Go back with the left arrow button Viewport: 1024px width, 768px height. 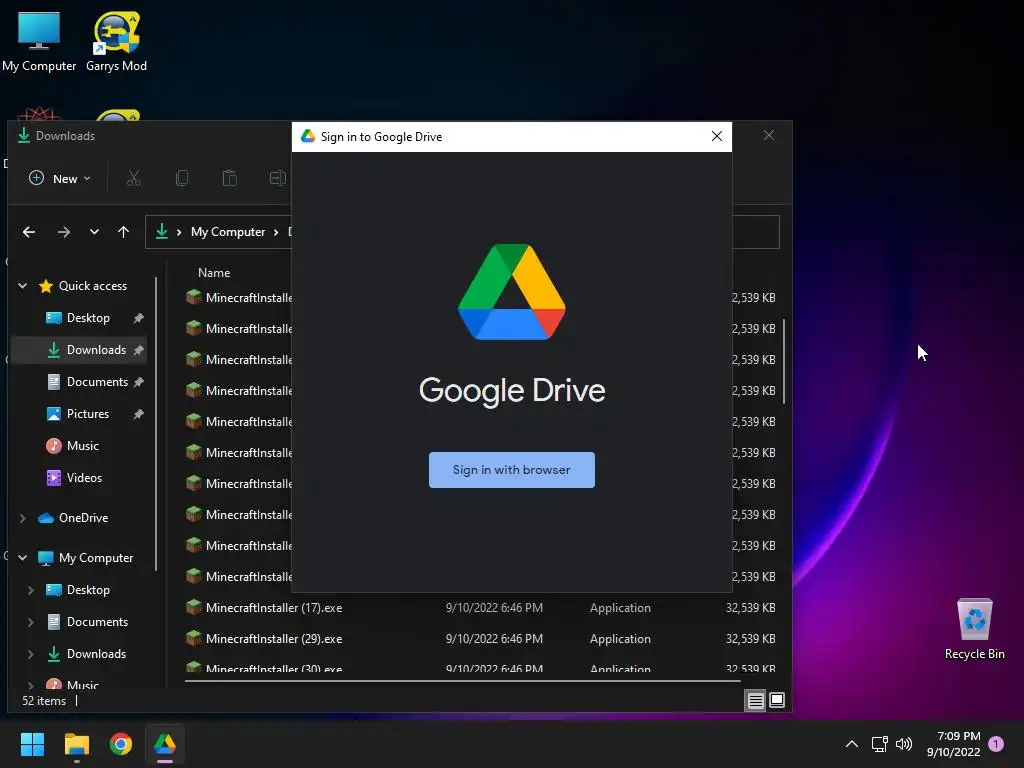click(29, 232)
